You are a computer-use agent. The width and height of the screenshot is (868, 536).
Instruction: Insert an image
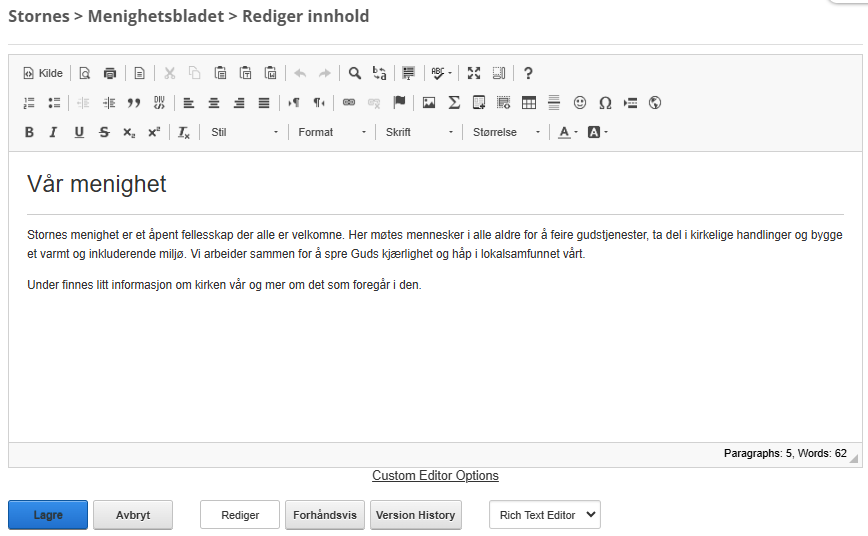[x=429, y=103]
